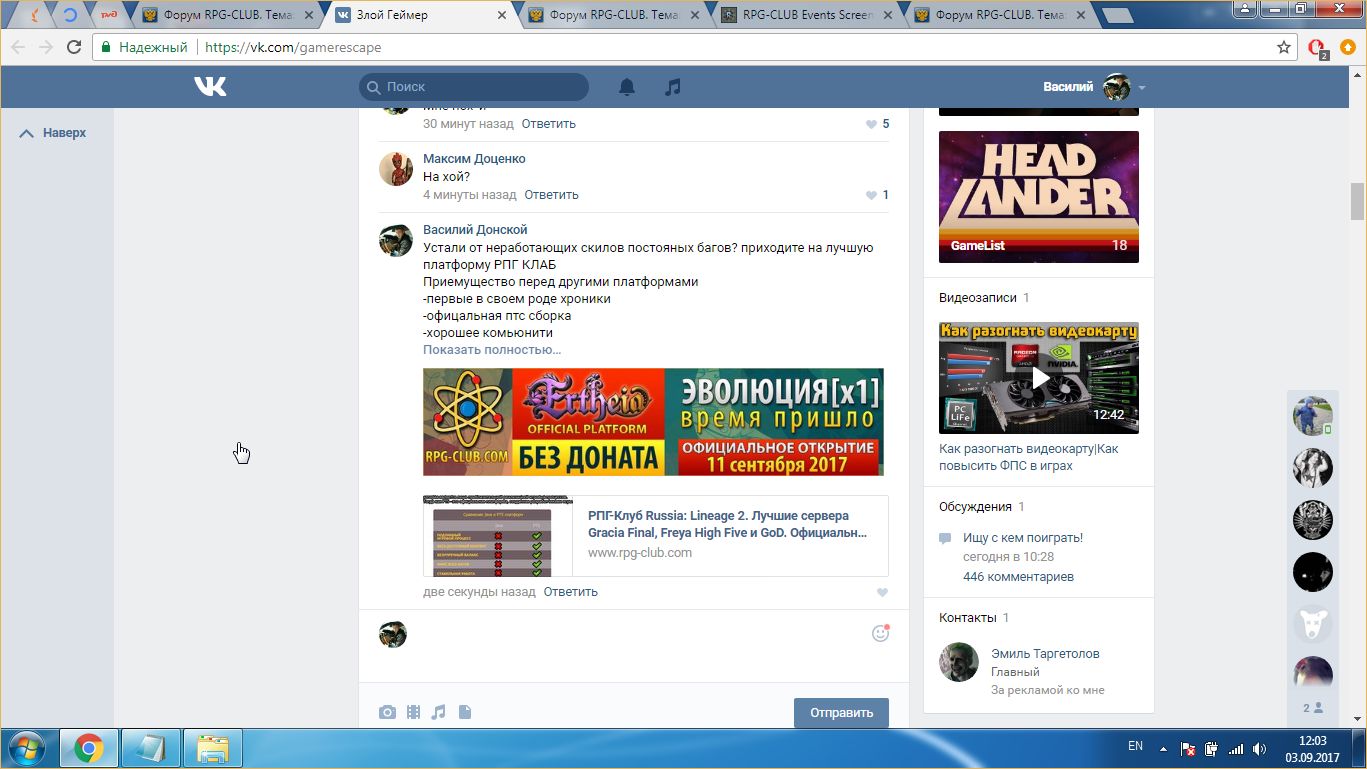
Task: Open the video title link about ФПС
Action: (x=1028, y=457)
